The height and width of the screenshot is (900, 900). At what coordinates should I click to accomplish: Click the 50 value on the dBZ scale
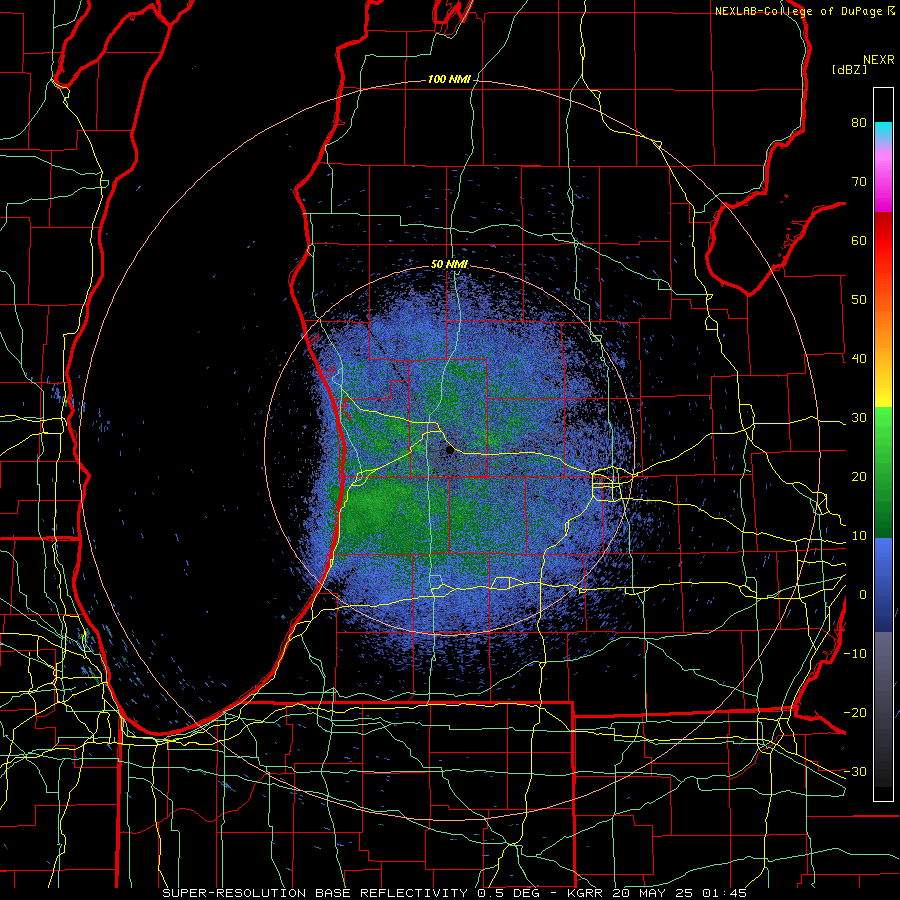pos(859,300)
